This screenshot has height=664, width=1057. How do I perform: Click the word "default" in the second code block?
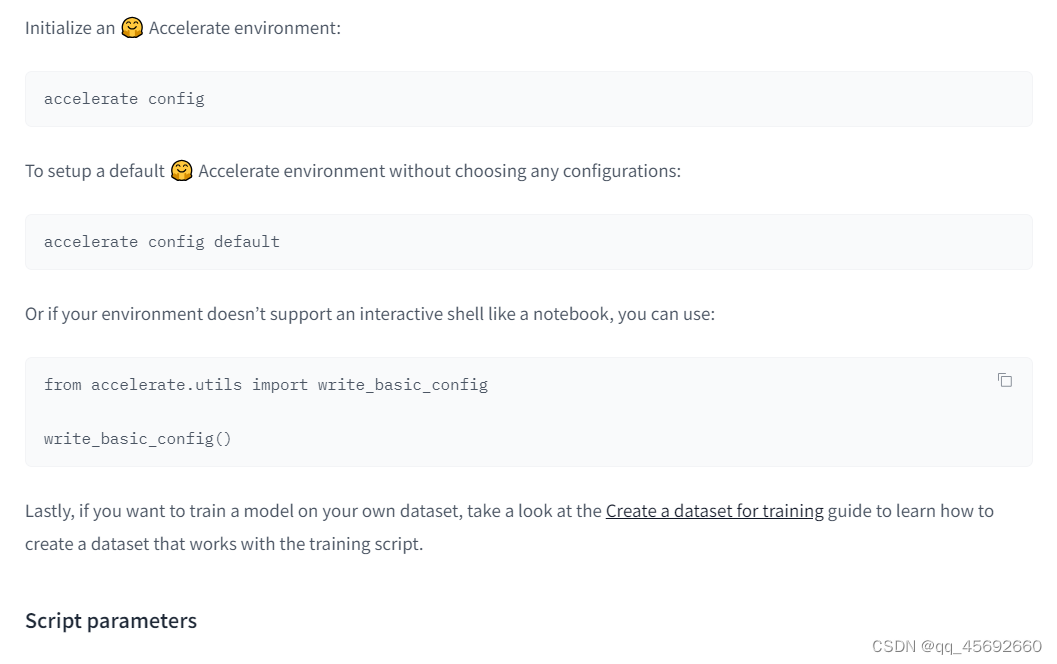[x=247, y=242]
